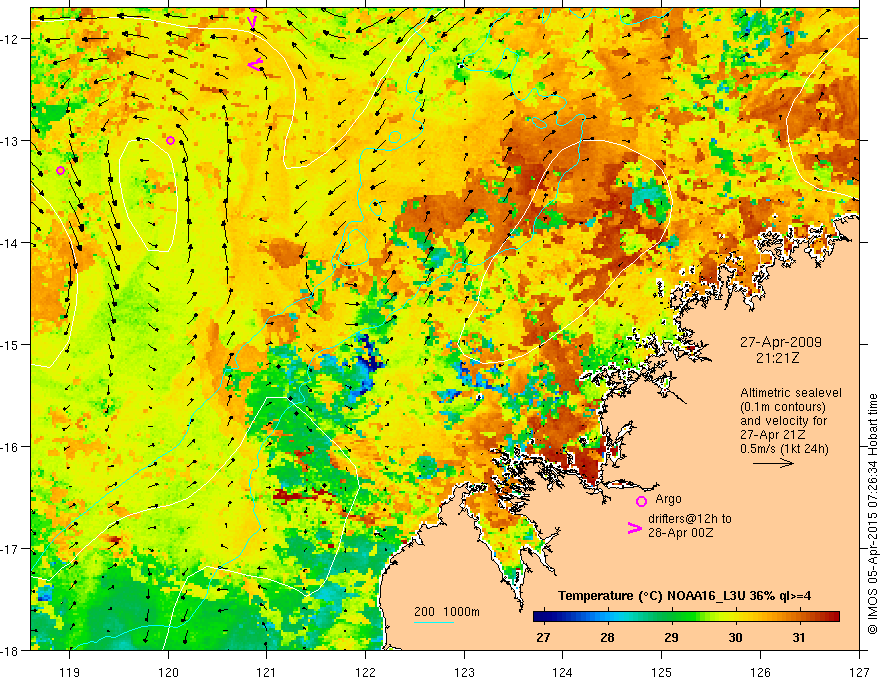Viewport: 880px width, 680px height.
Task: Click the longitude axis label '126'
Action: (760, 672)
